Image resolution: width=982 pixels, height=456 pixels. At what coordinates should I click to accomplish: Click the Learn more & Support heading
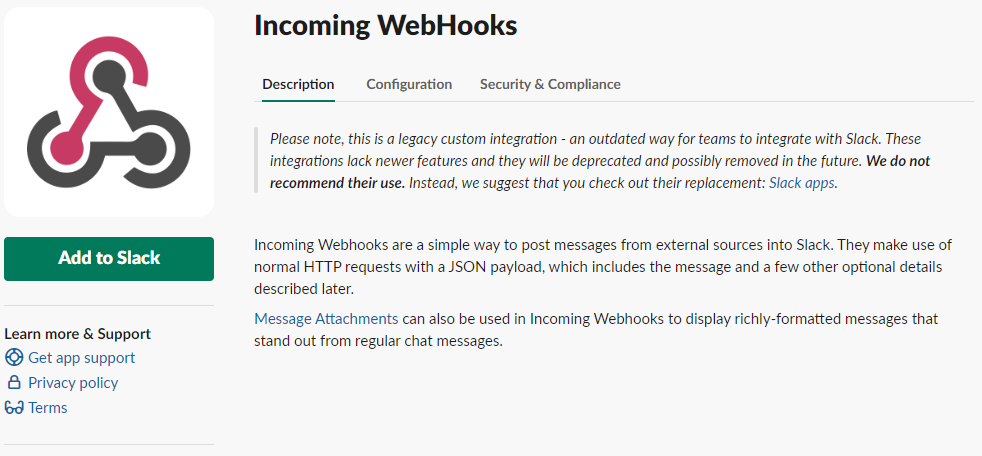(x=78, y=334)
